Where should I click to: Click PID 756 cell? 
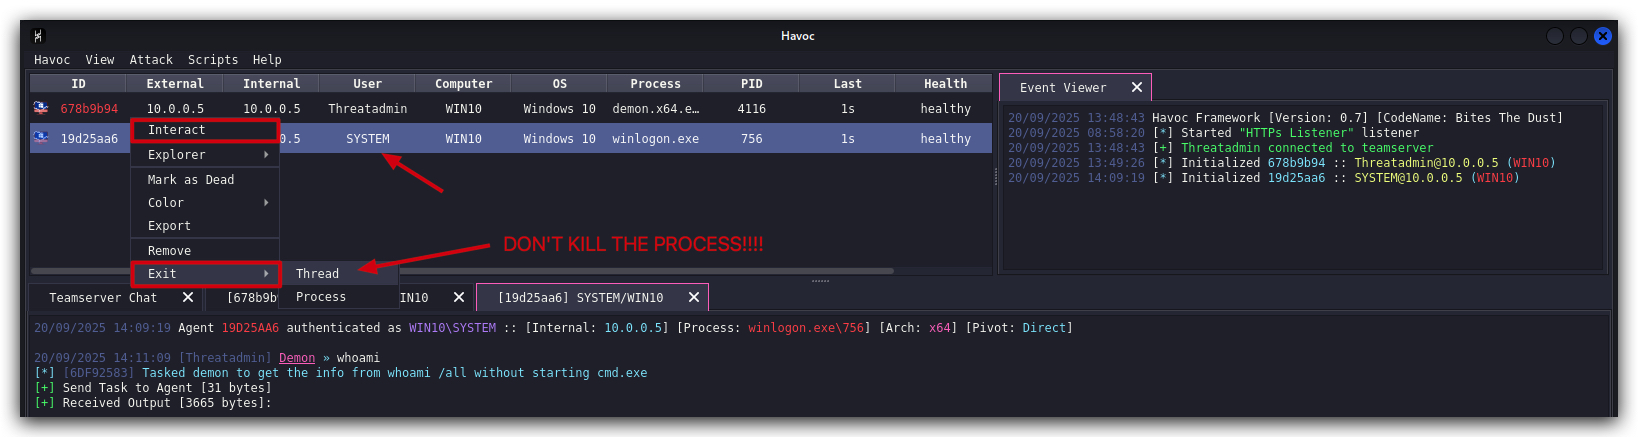tap(751, 139)
